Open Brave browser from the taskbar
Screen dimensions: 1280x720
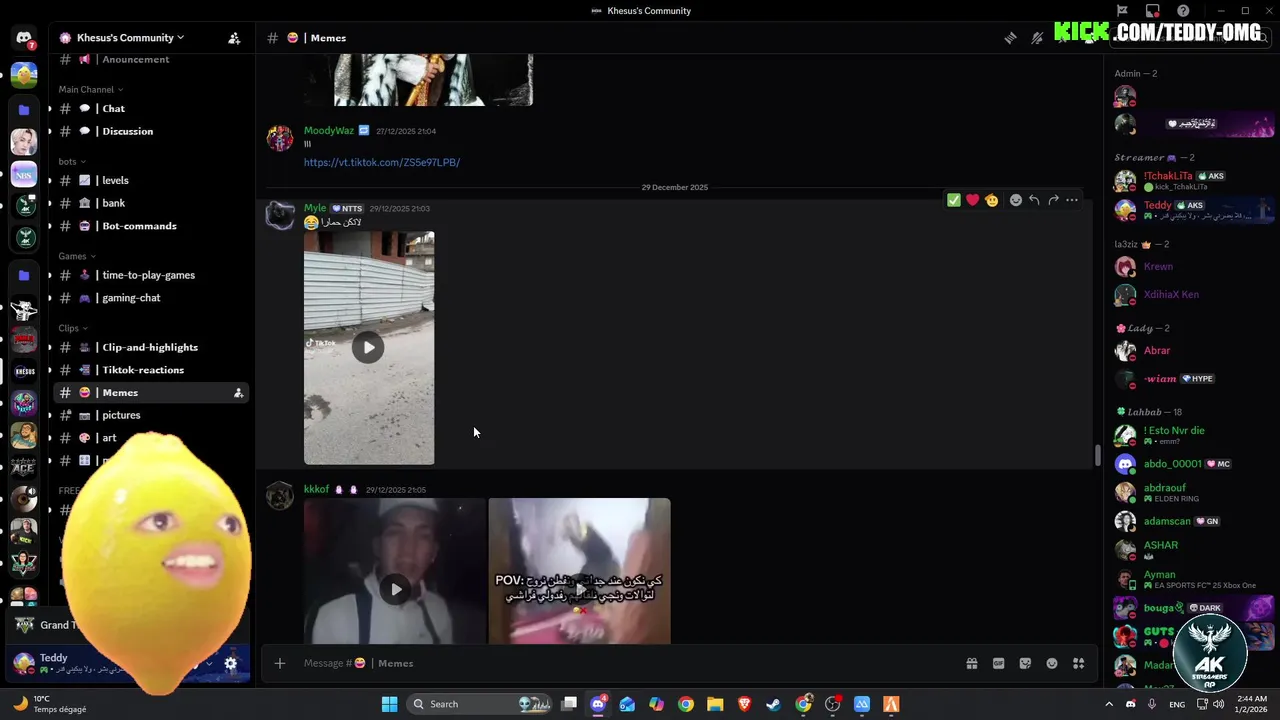(x=744, y=704)
